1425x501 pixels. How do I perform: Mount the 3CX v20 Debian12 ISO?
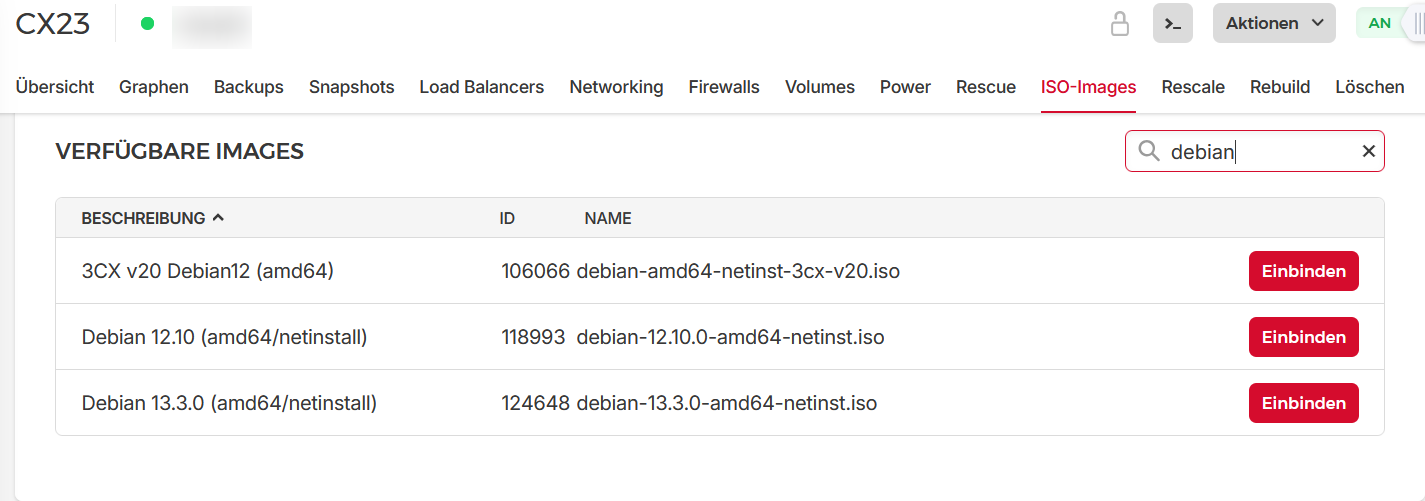(1303, 271)
